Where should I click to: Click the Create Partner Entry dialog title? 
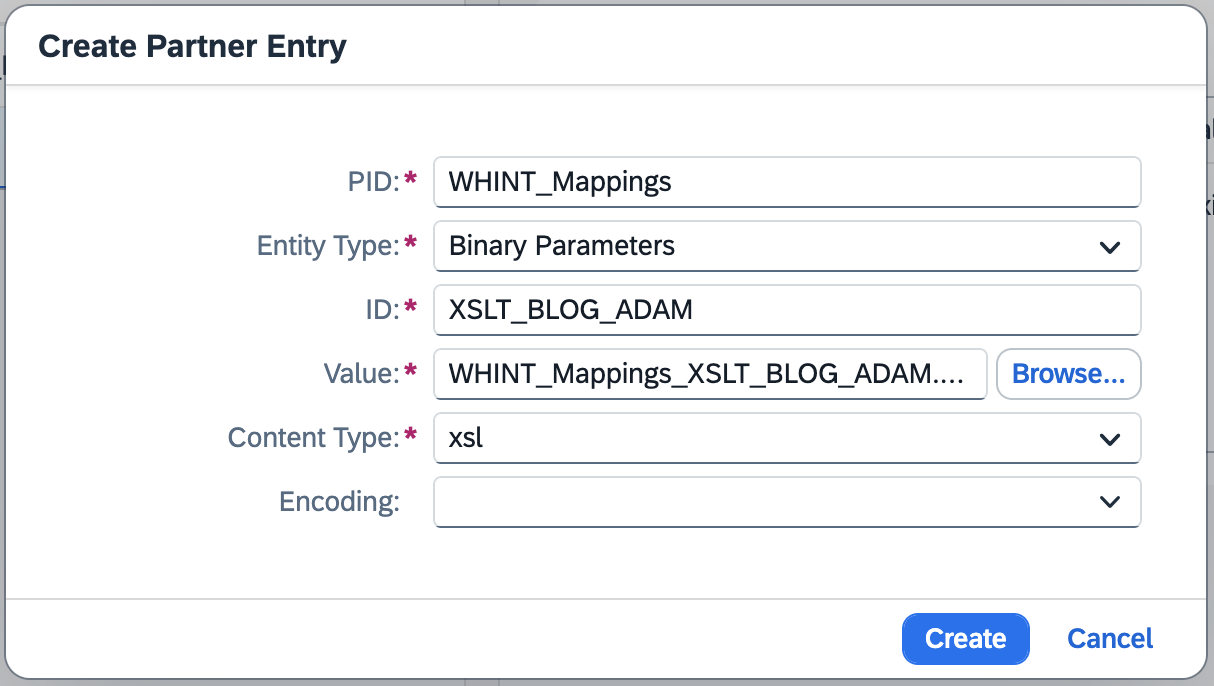pyautogui.click(x=192, y=46)
